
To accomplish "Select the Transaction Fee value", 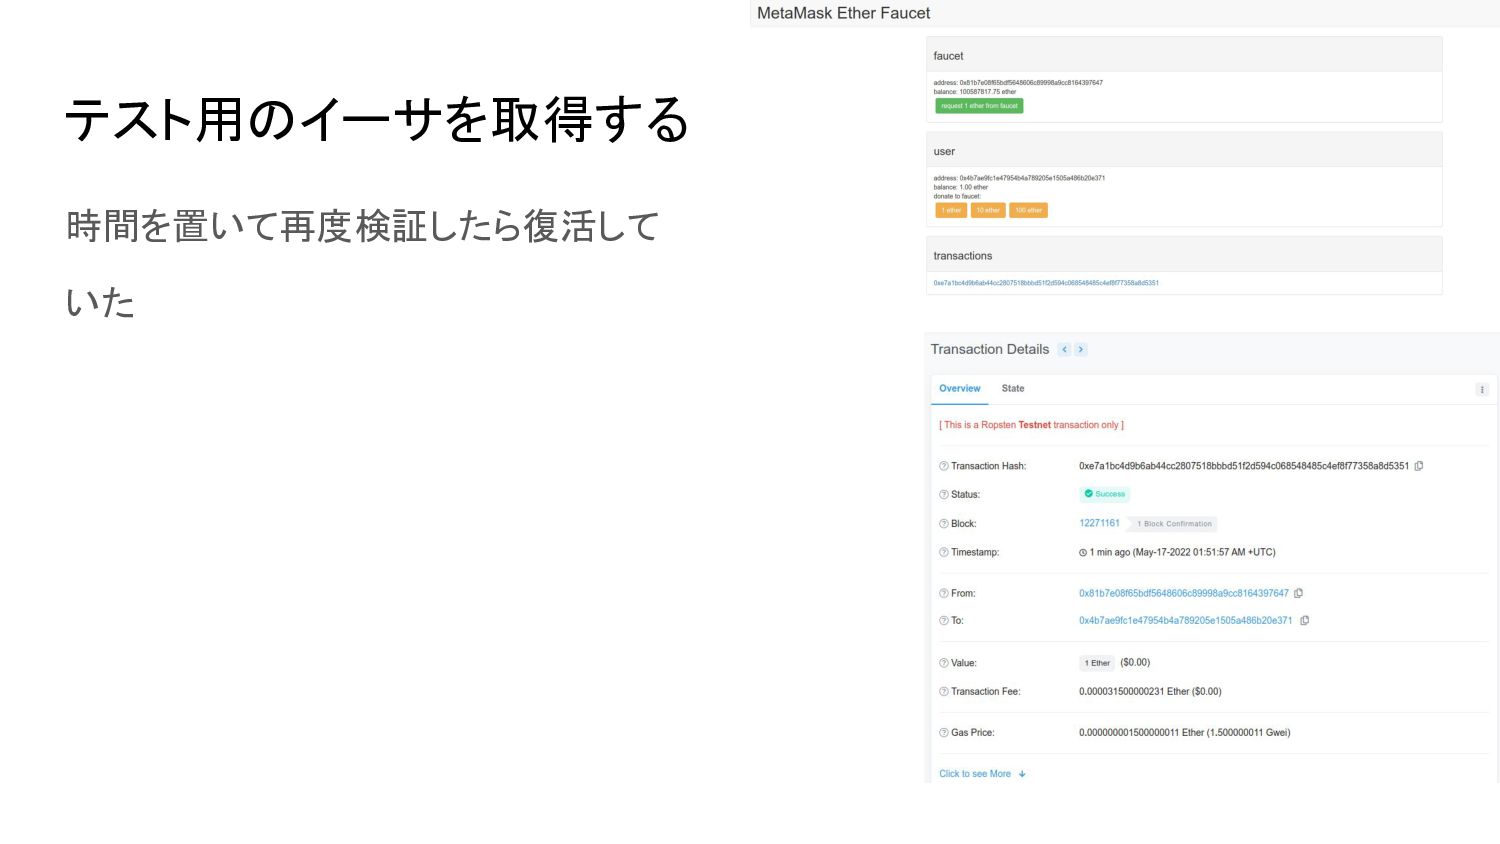I will (x=1150, y=692).
